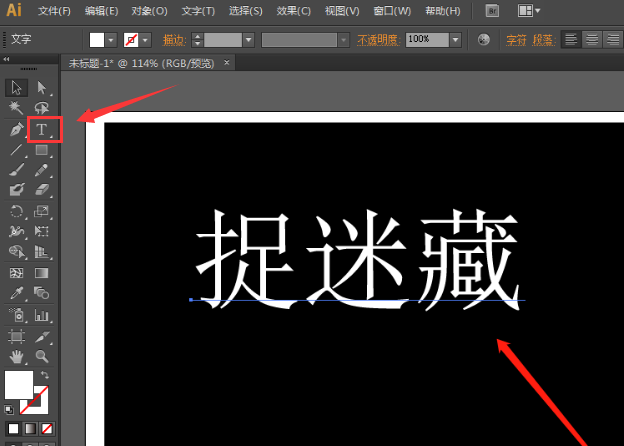Open the 字符 character panel link
Screen dimensions: 624x446
pos(516,40)
